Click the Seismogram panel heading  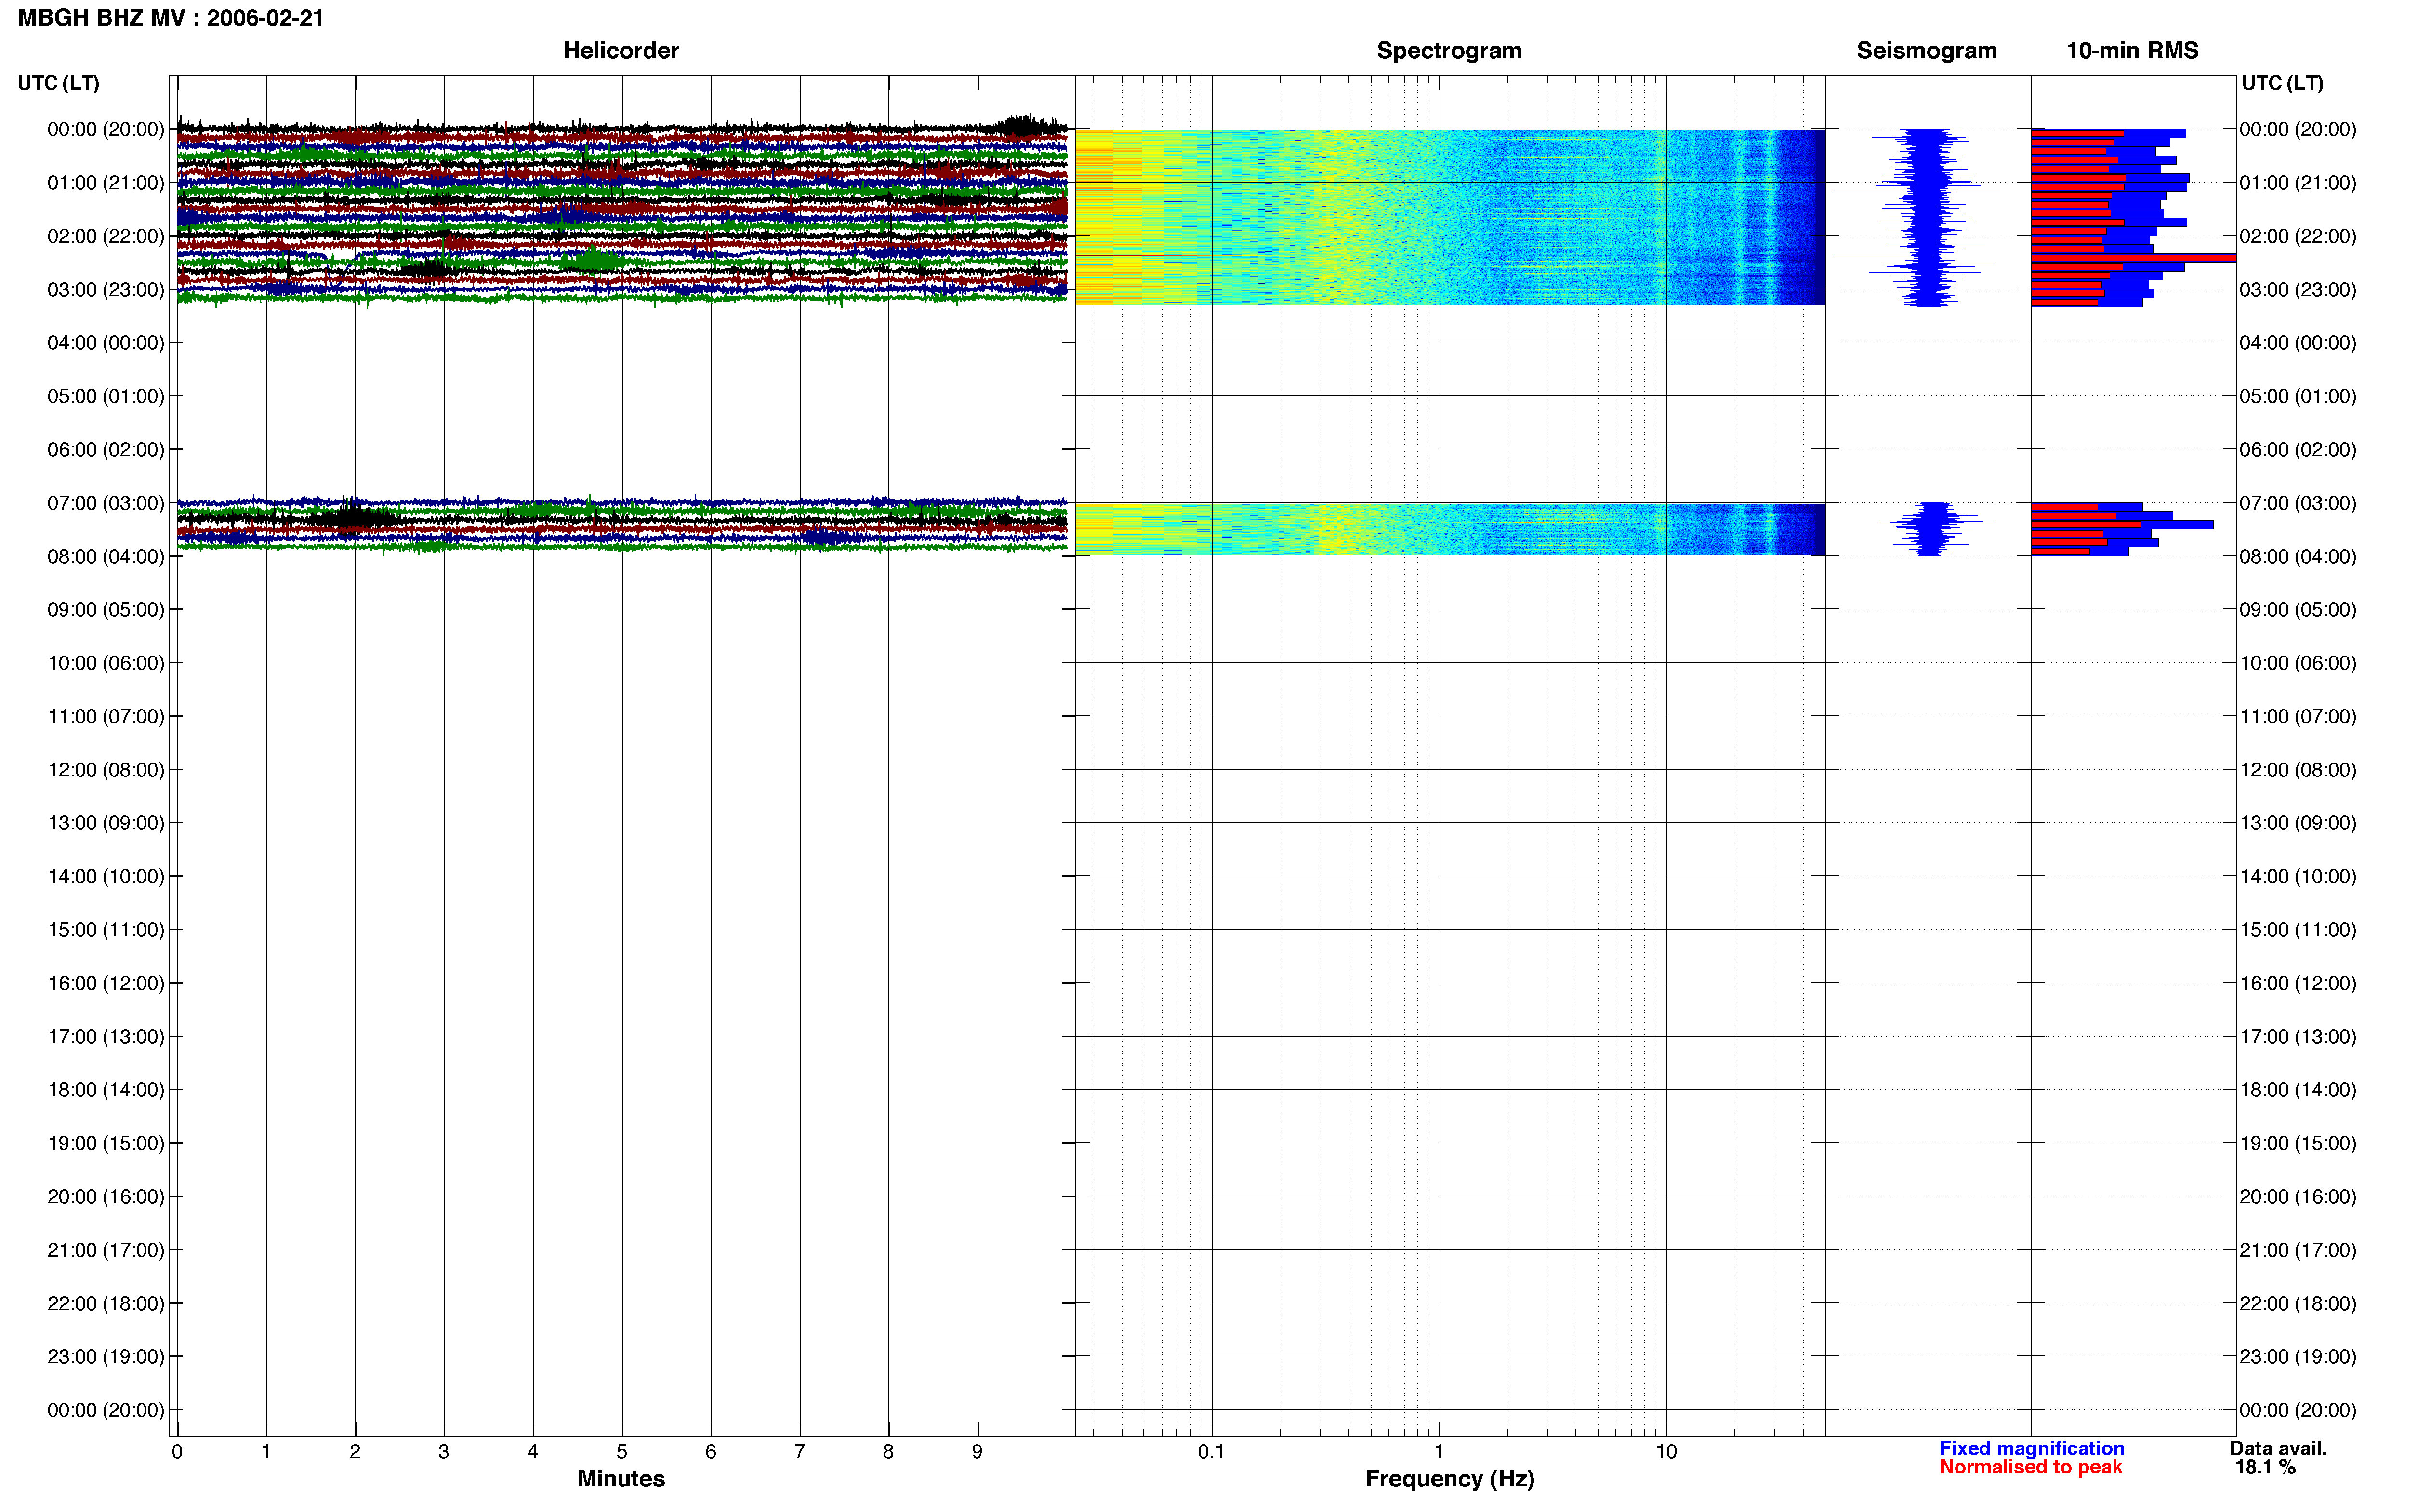tap(1926, 51)
